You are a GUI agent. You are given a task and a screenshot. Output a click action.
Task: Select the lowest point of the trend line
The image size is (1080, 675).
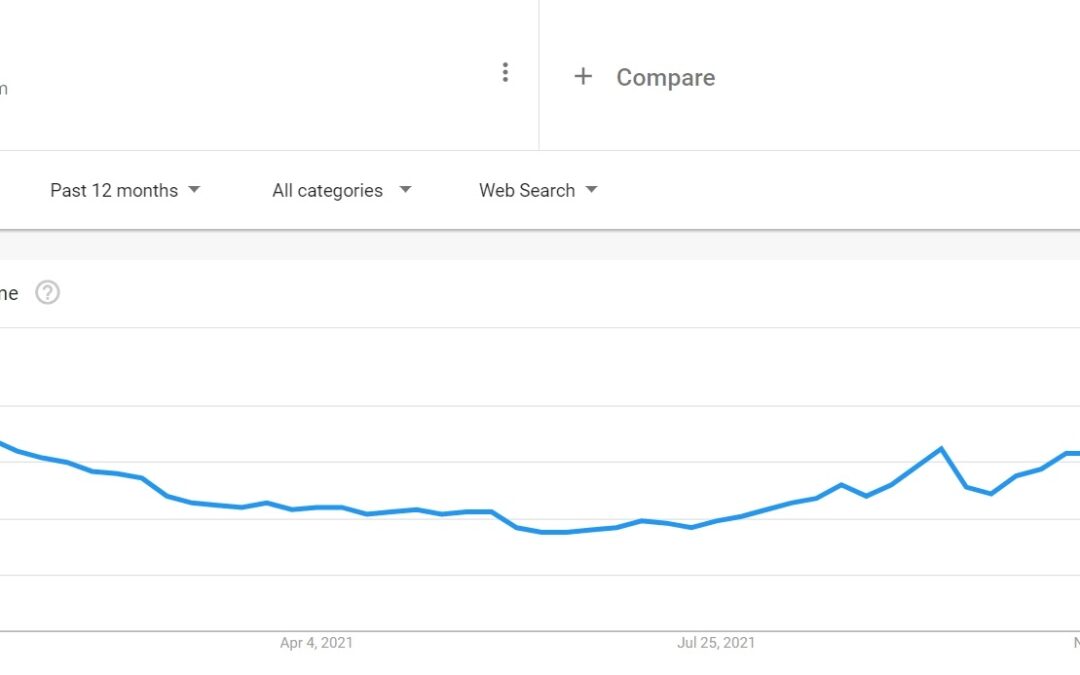[554, 532]
